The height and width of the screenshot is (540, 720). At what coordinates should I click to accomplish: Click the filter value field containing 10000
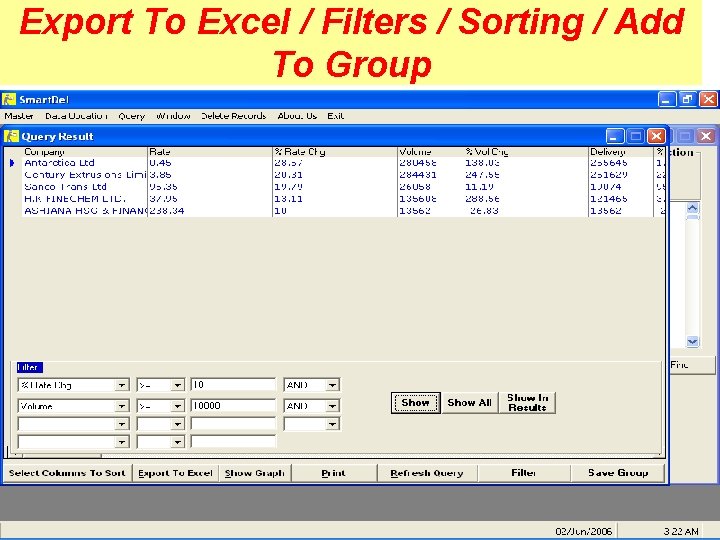click(x=233, y=406)
